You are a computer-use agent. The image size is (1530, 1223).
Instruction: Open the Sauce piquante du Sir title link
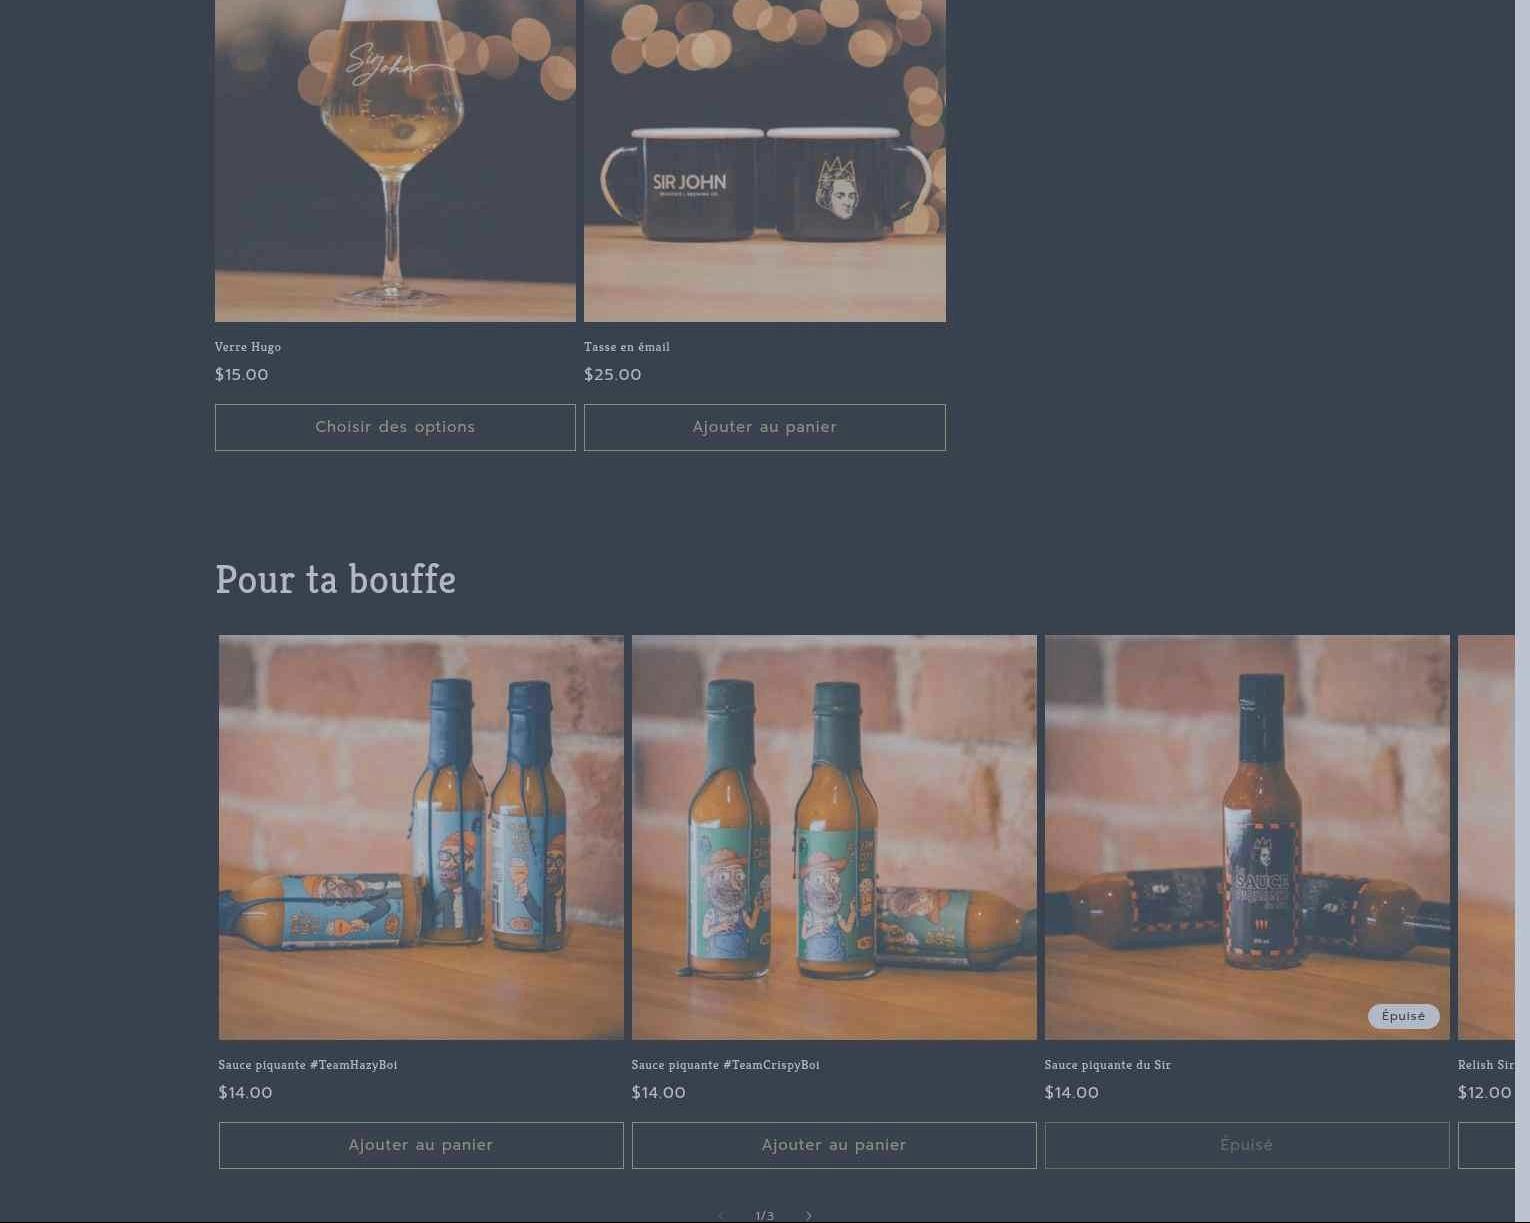[x=1108, y=1065]
